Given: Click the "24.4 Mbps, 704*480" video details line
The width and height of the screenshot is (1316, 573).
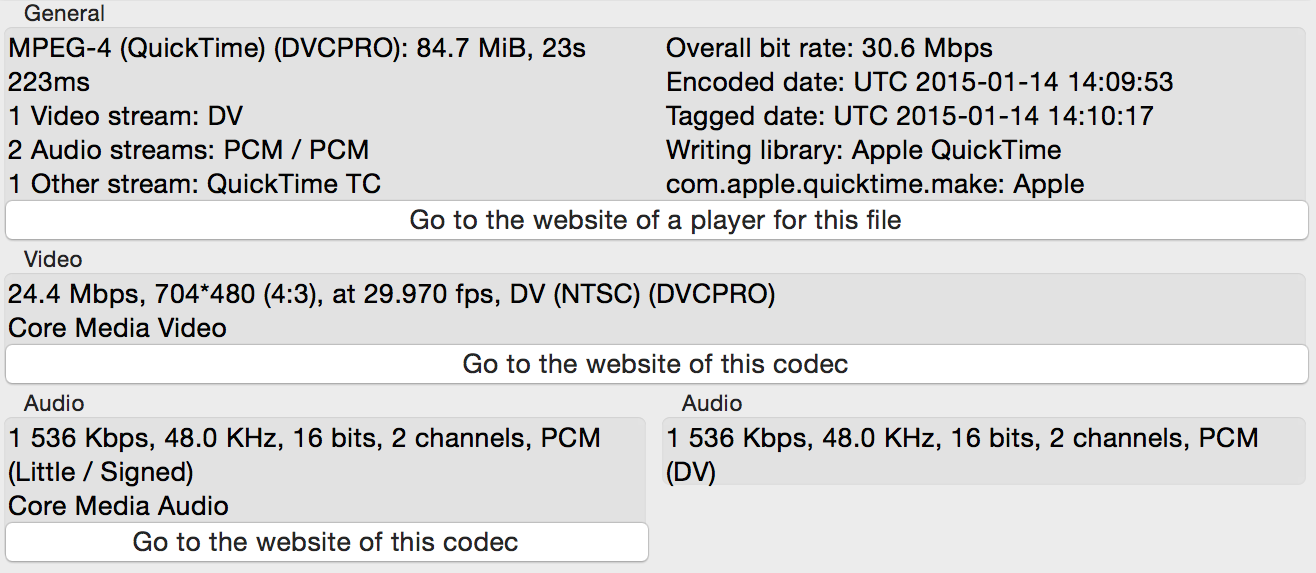Looking at the screenshot, I should pos(391,294).
